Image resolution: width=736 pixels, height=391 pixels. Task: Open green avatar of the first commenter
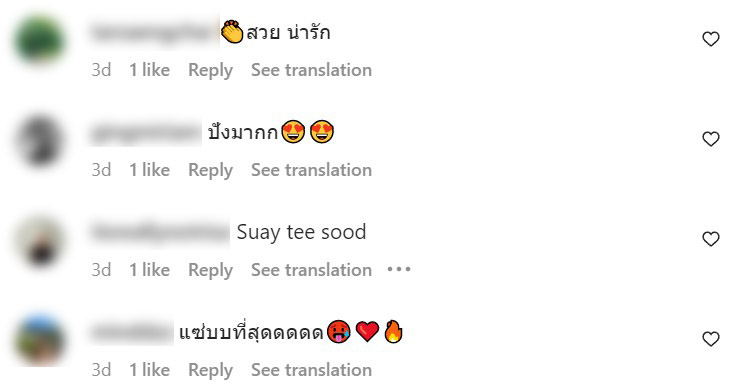pos(40,40)
